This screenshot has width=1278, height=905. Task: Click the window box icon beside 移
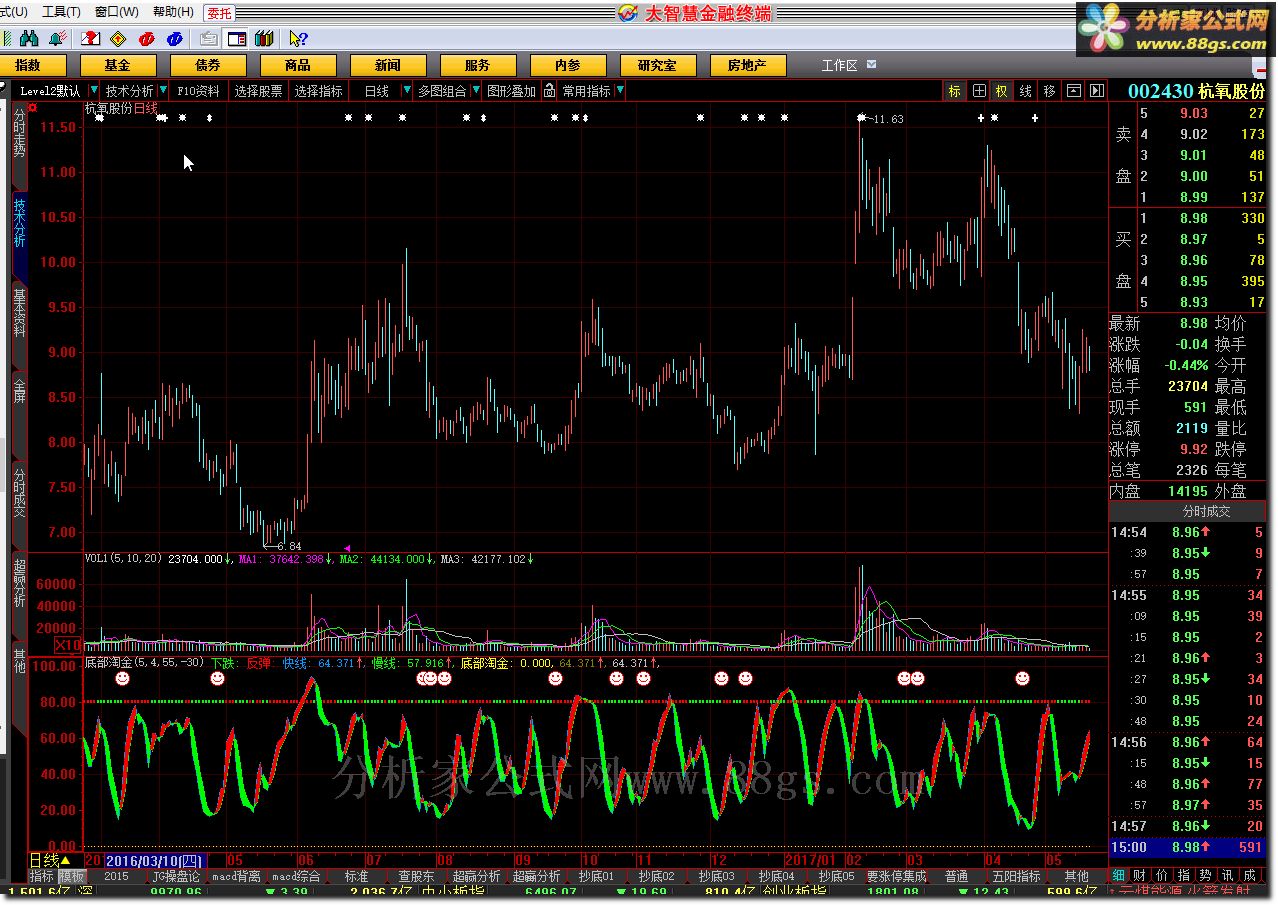1074,91
